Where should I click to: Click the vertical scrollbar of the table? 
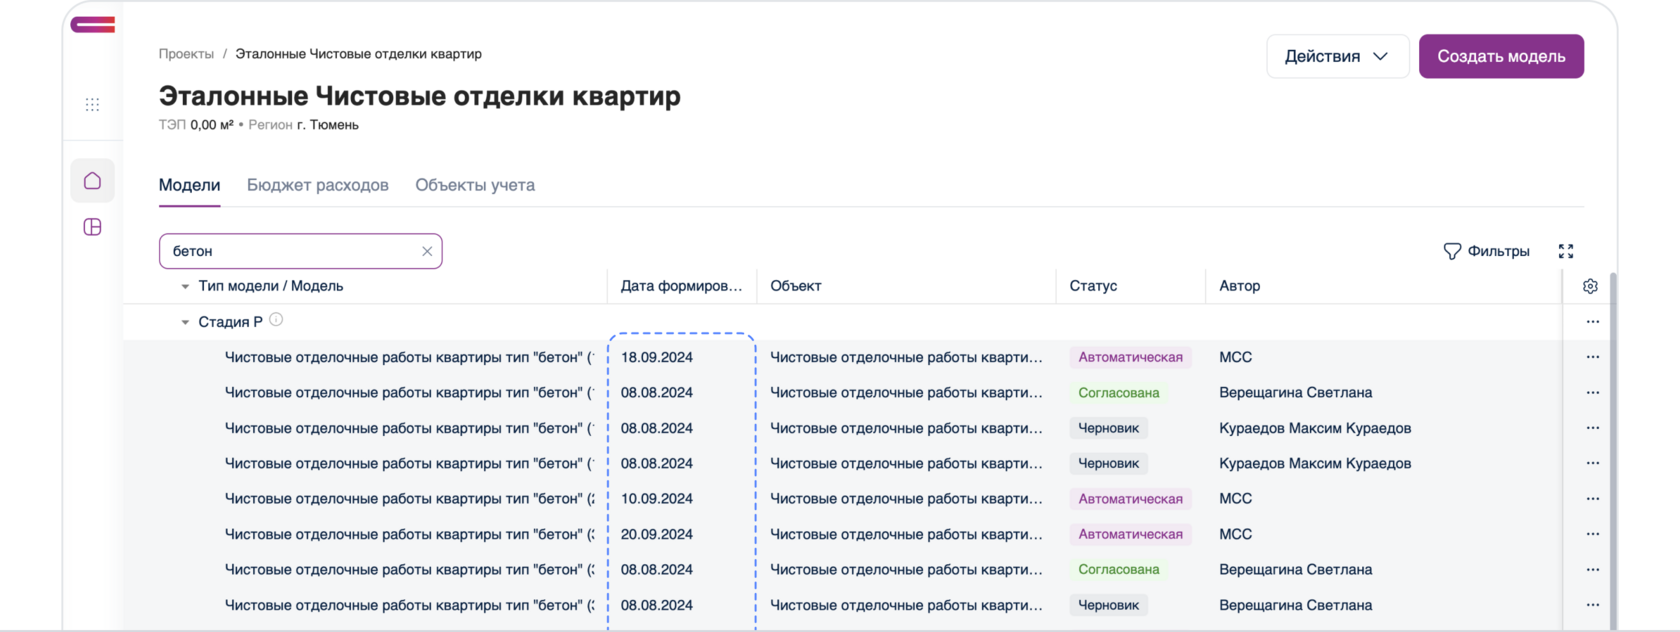[1613, 450]
